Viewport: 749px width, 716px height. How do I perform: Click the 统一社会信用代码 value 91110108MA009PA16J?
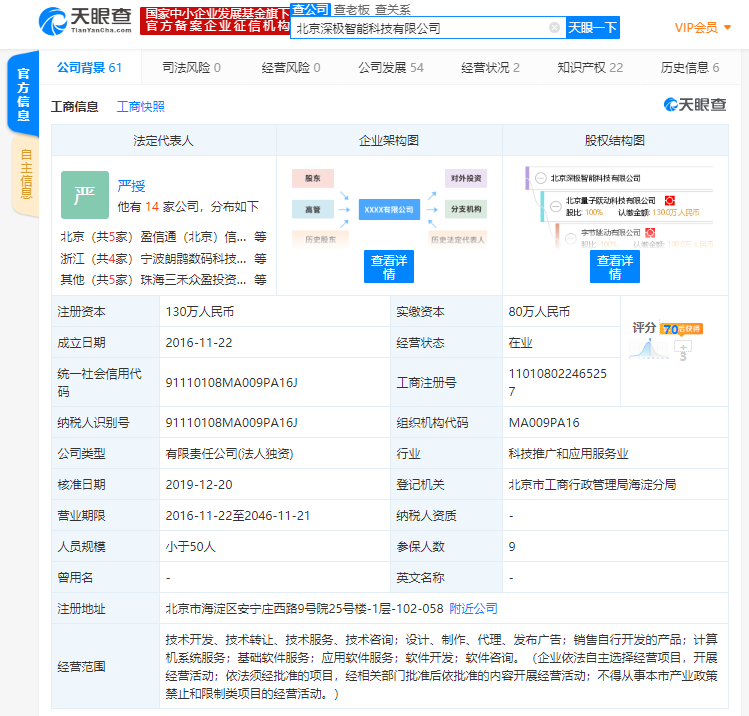click(231, 383)
